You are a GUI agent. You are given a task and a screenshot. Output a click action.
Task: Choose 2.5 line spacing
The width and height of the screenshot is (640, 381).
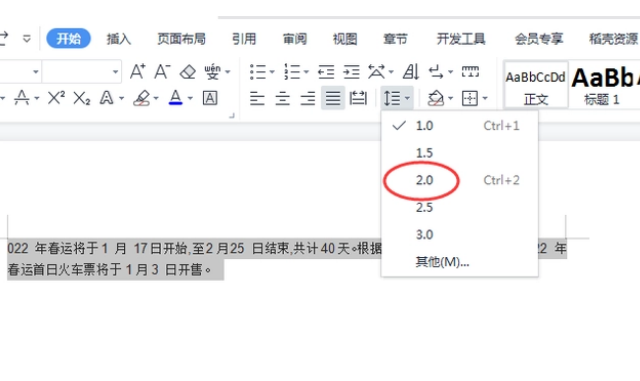point(460,207)
